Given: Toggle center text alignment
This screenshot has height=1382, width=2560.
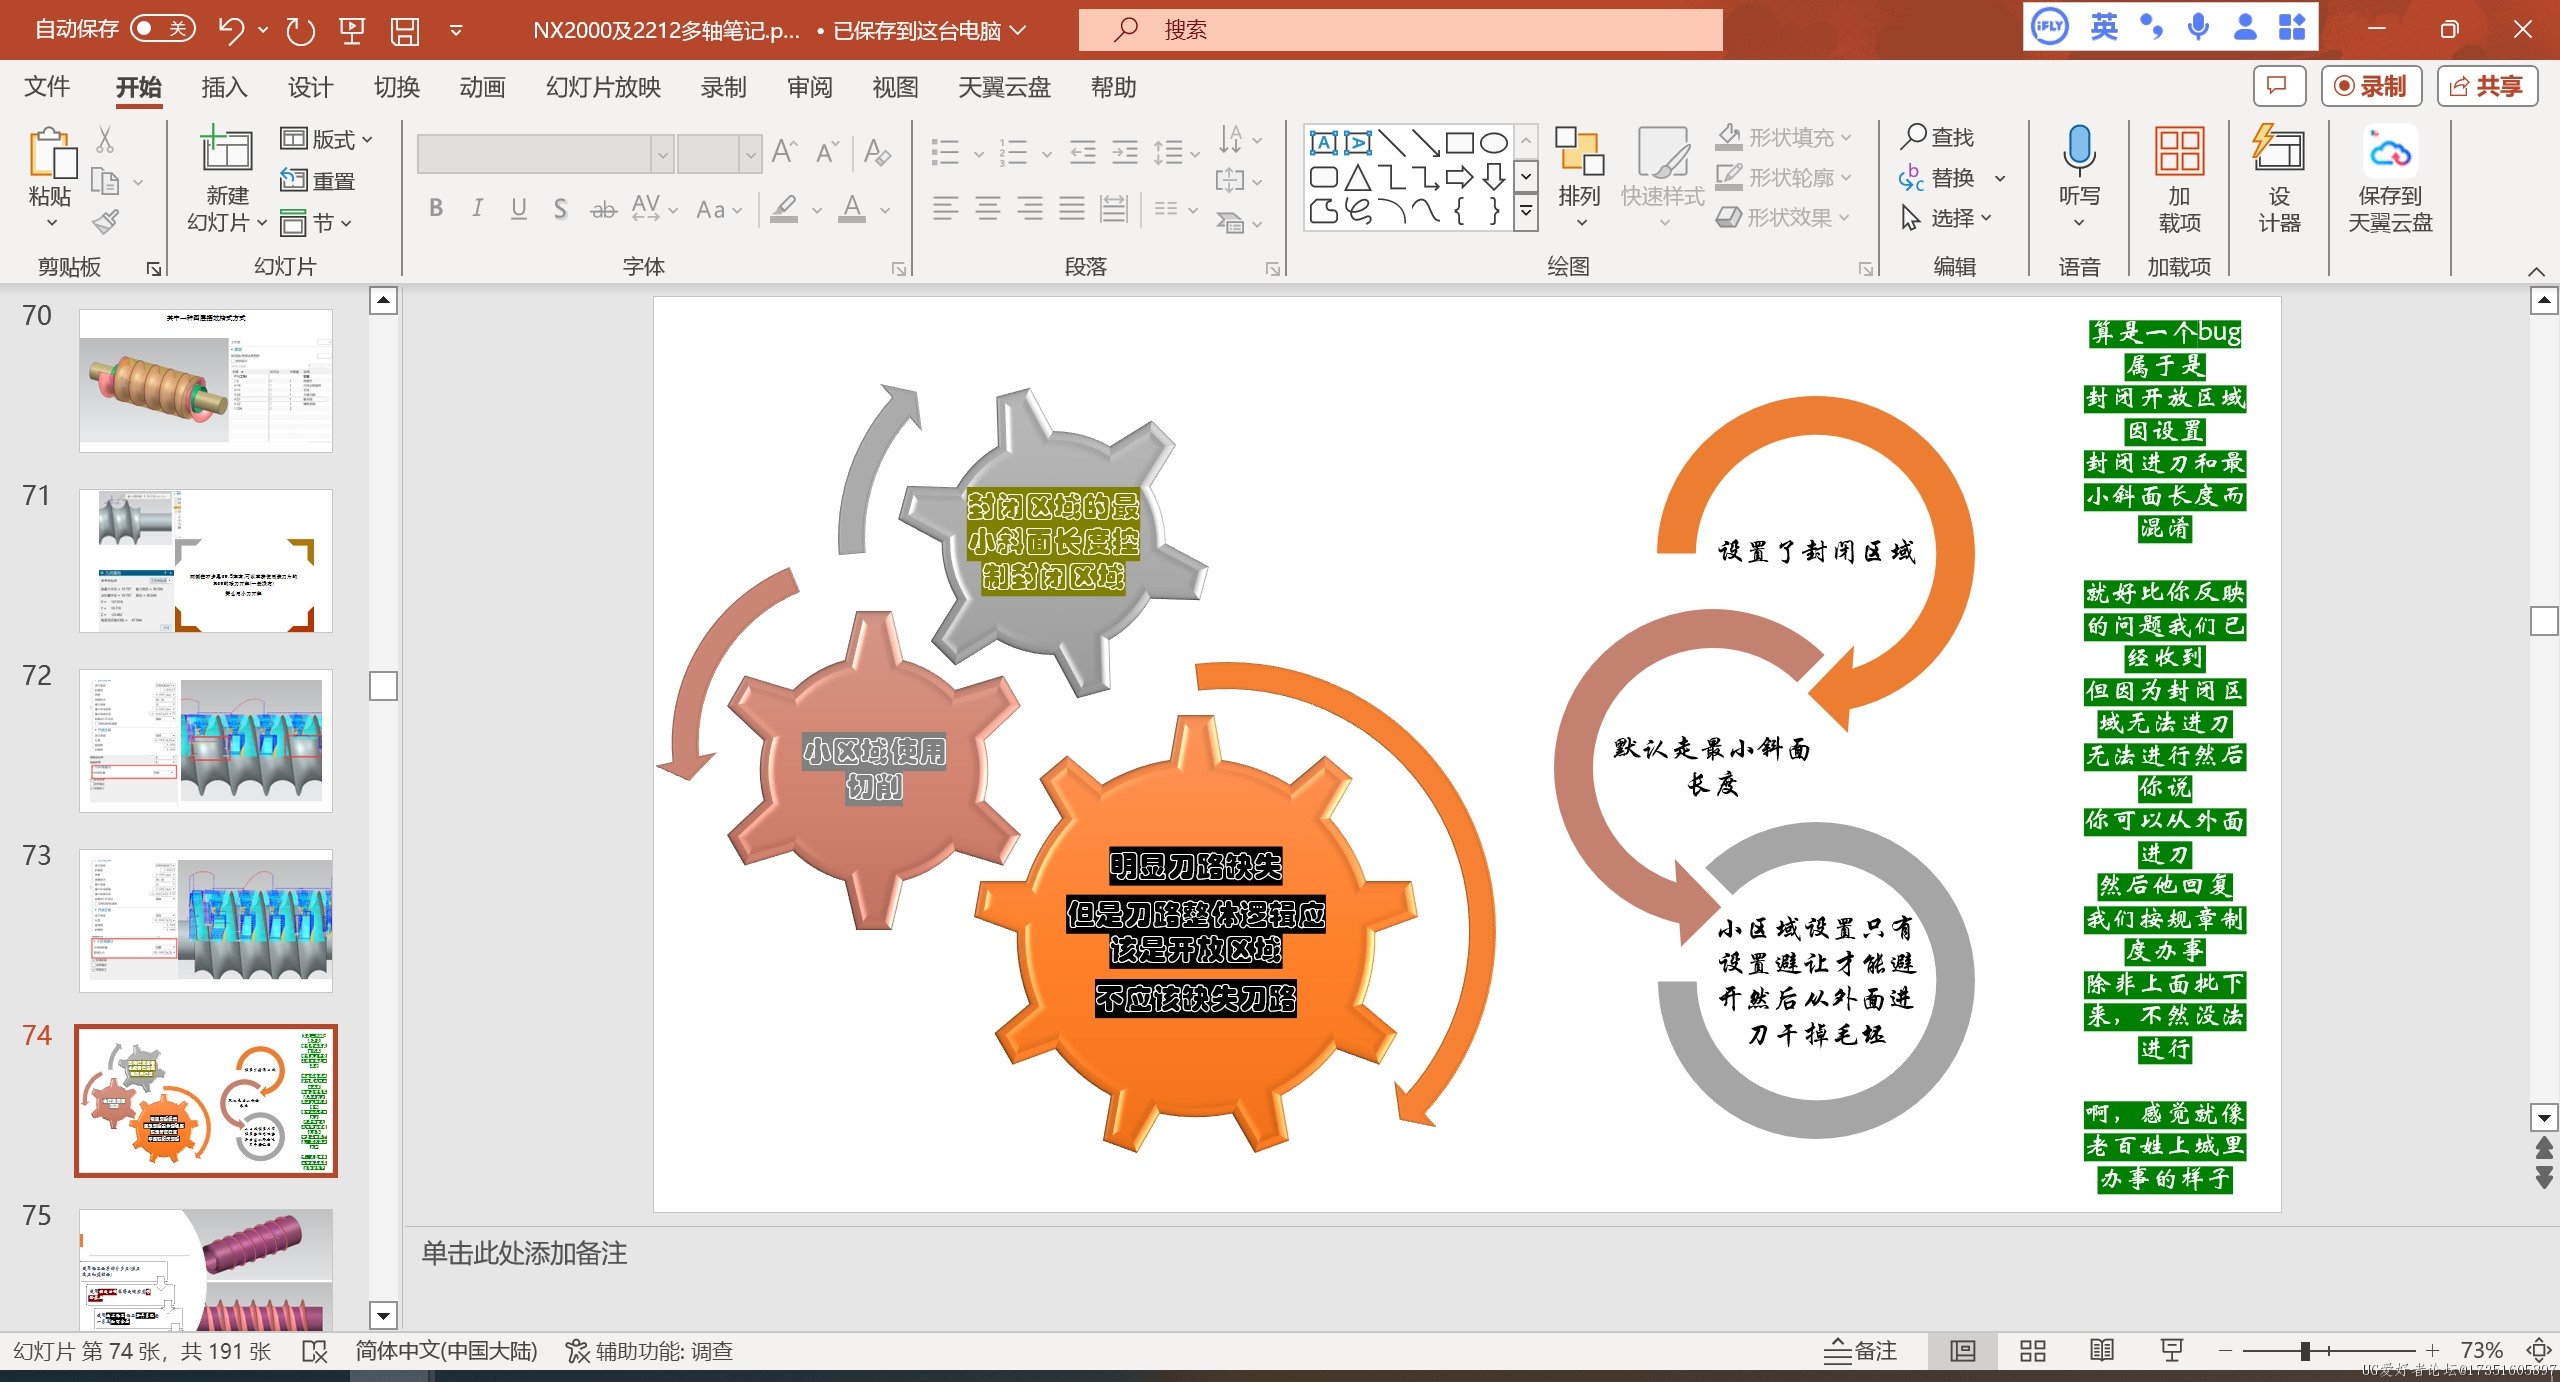Looking at the screenshot, I should (987, 208).
